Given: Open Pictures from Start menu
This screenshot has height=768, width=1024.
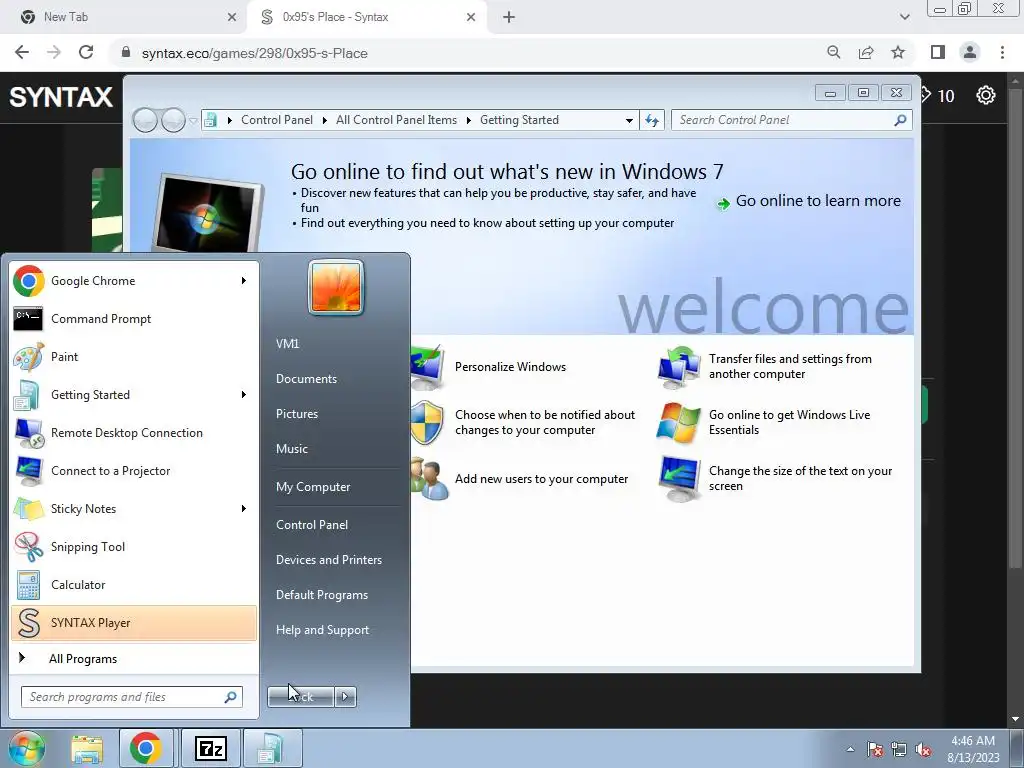Looking at the screenshot, I should [x=297, y=414].
